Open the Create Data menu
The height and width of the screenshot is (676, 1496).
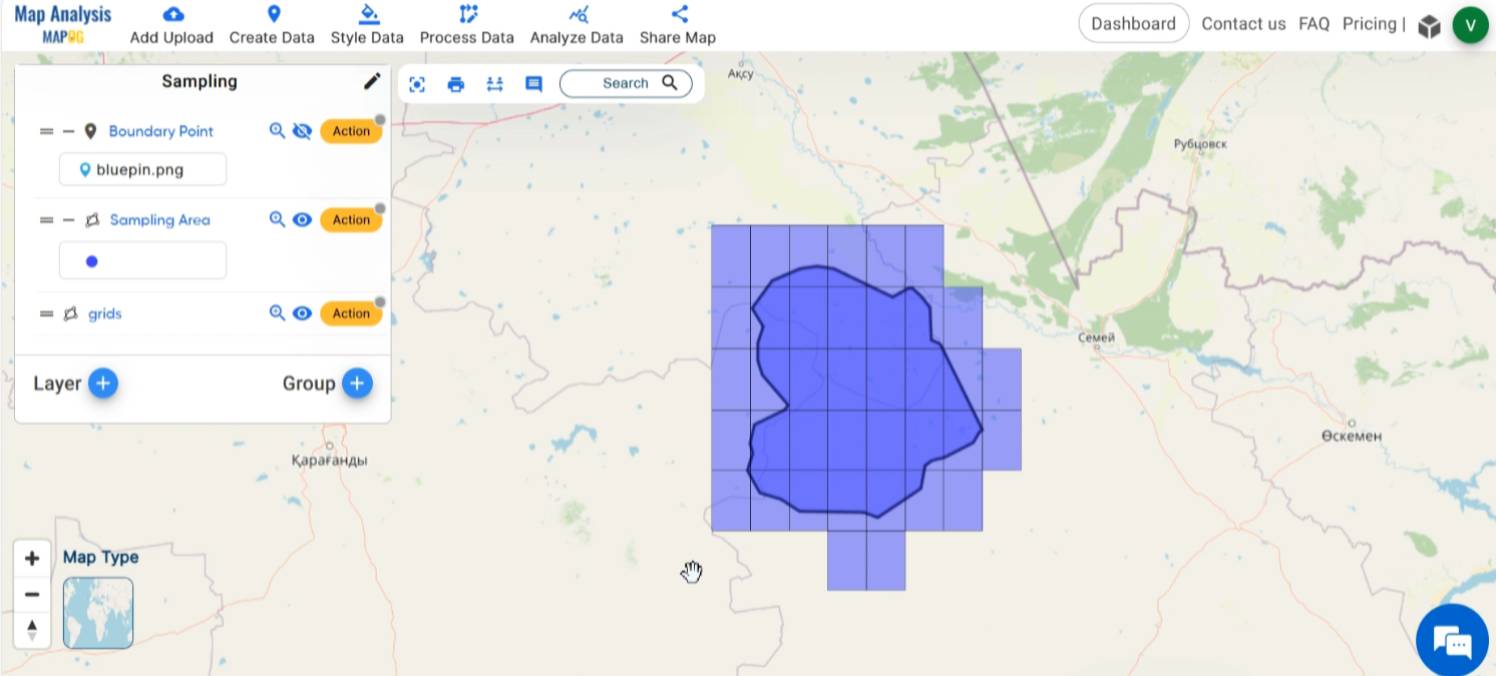click(272, 25)
